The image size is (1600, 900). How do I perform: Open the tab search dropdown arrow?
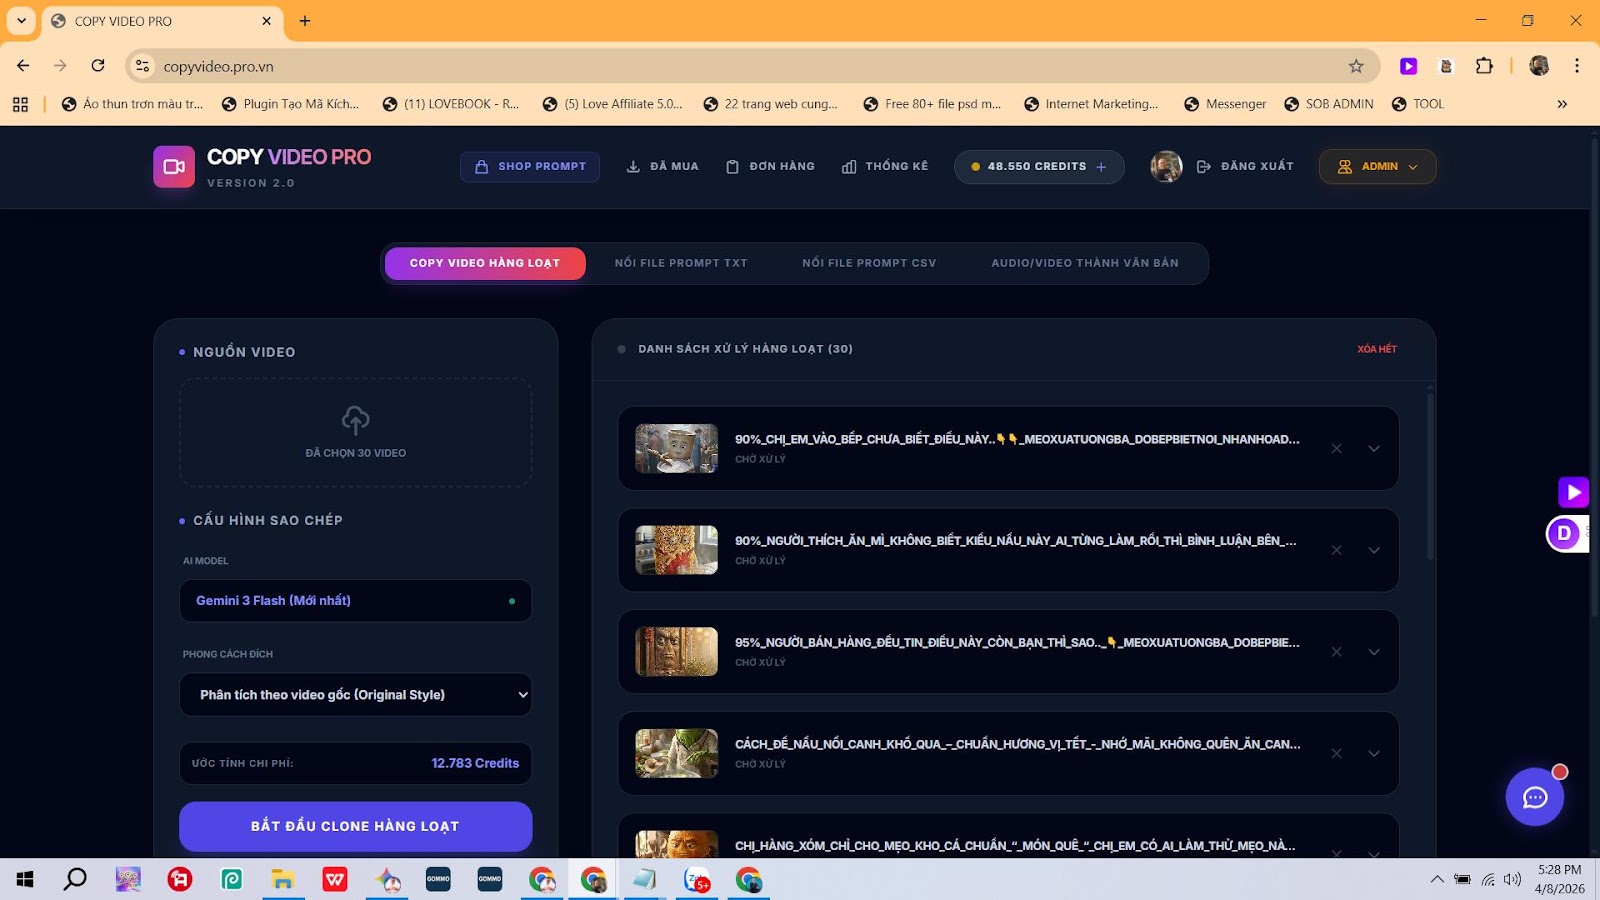tap(21, 21)
